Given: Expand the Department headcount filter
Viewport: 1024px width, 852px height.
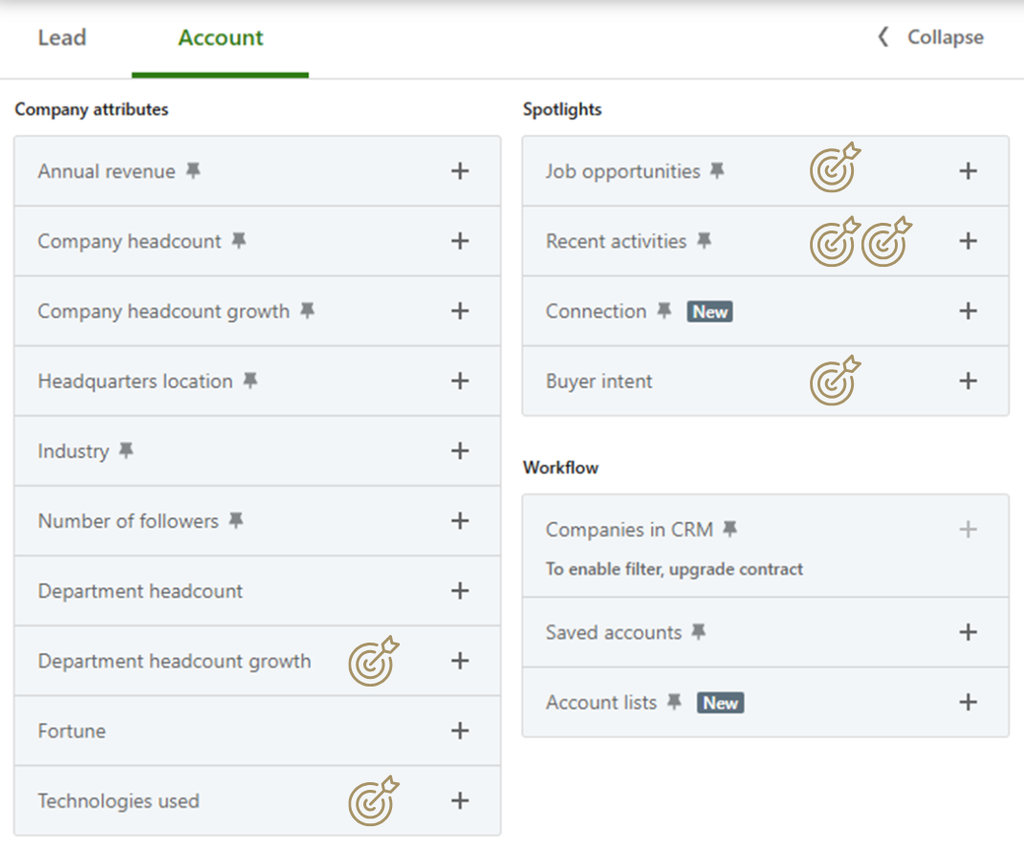Looking at the screenshot, I should pyautogui.click(x=460, y=591).
